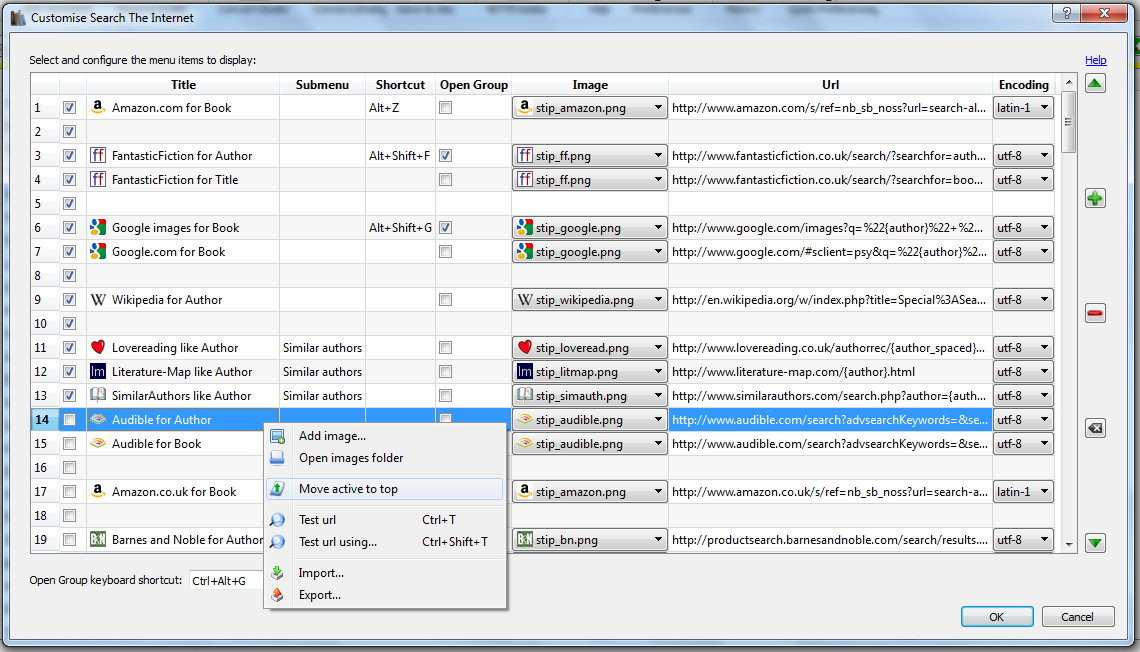Click the Test url magnifier icon
The height and width of the screenshot is (652, 1140).
[x=277, y=520]
